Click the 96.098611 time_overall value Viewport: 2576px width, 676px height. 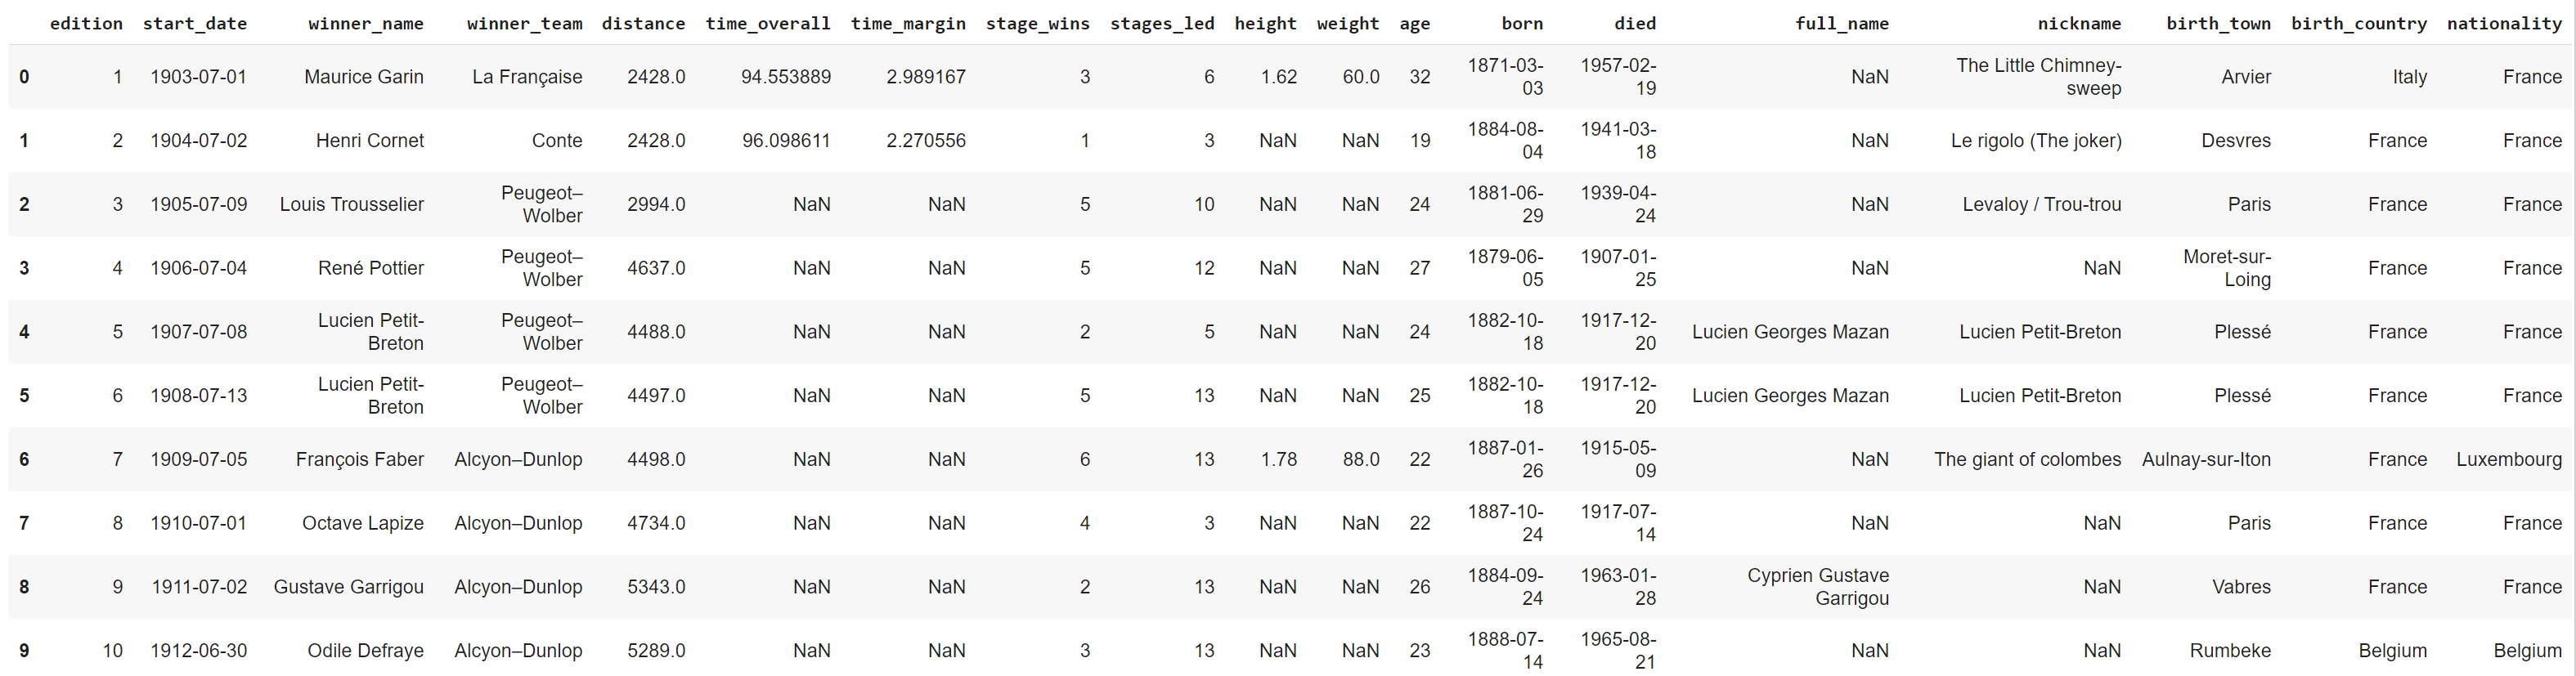(x=785, y=141)
